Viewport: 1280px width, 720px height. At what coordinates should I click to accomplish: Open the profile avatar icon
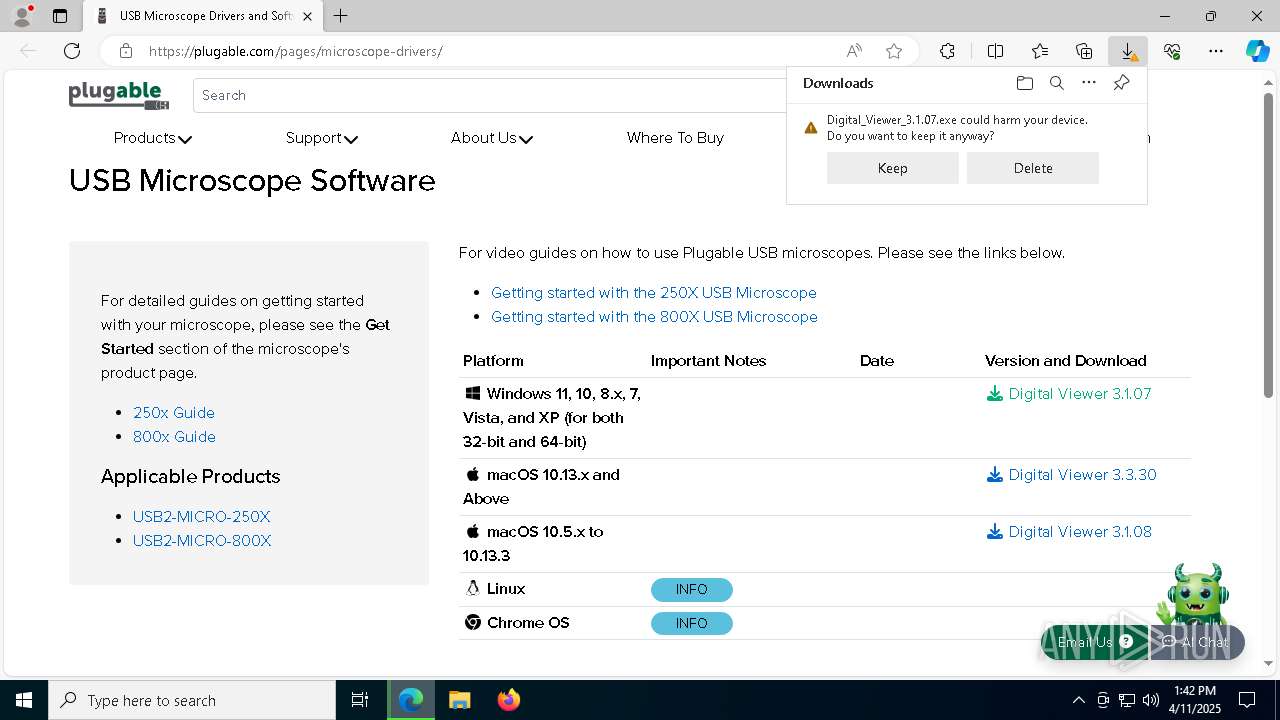click(x=22, y=16)
